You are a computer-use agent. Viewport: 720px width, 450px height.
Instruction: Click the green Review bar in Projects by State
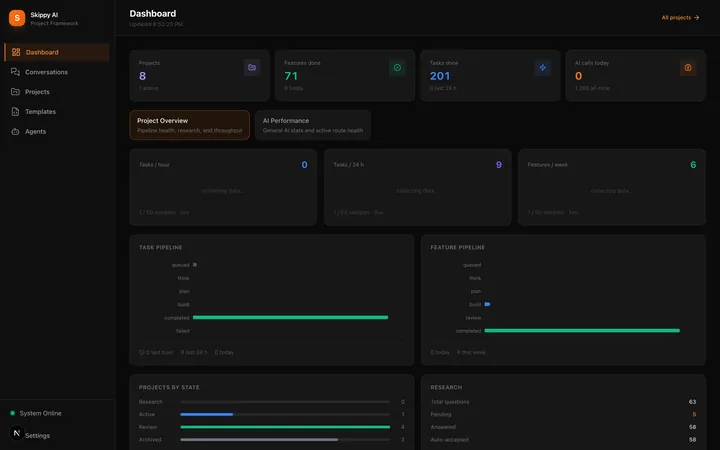pyautogui.click(x=285, y=427)
